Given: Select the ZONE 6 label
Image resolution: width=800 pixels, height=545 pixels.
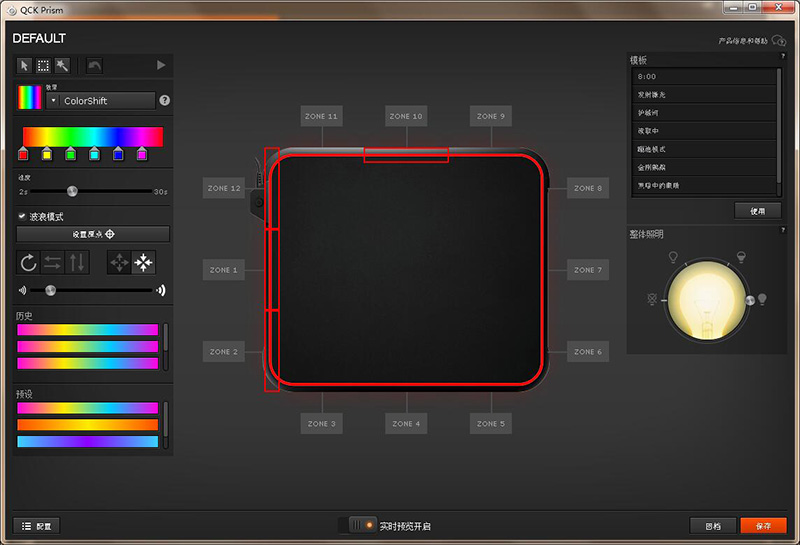Looking at the screenshot, I should point(588,352).
